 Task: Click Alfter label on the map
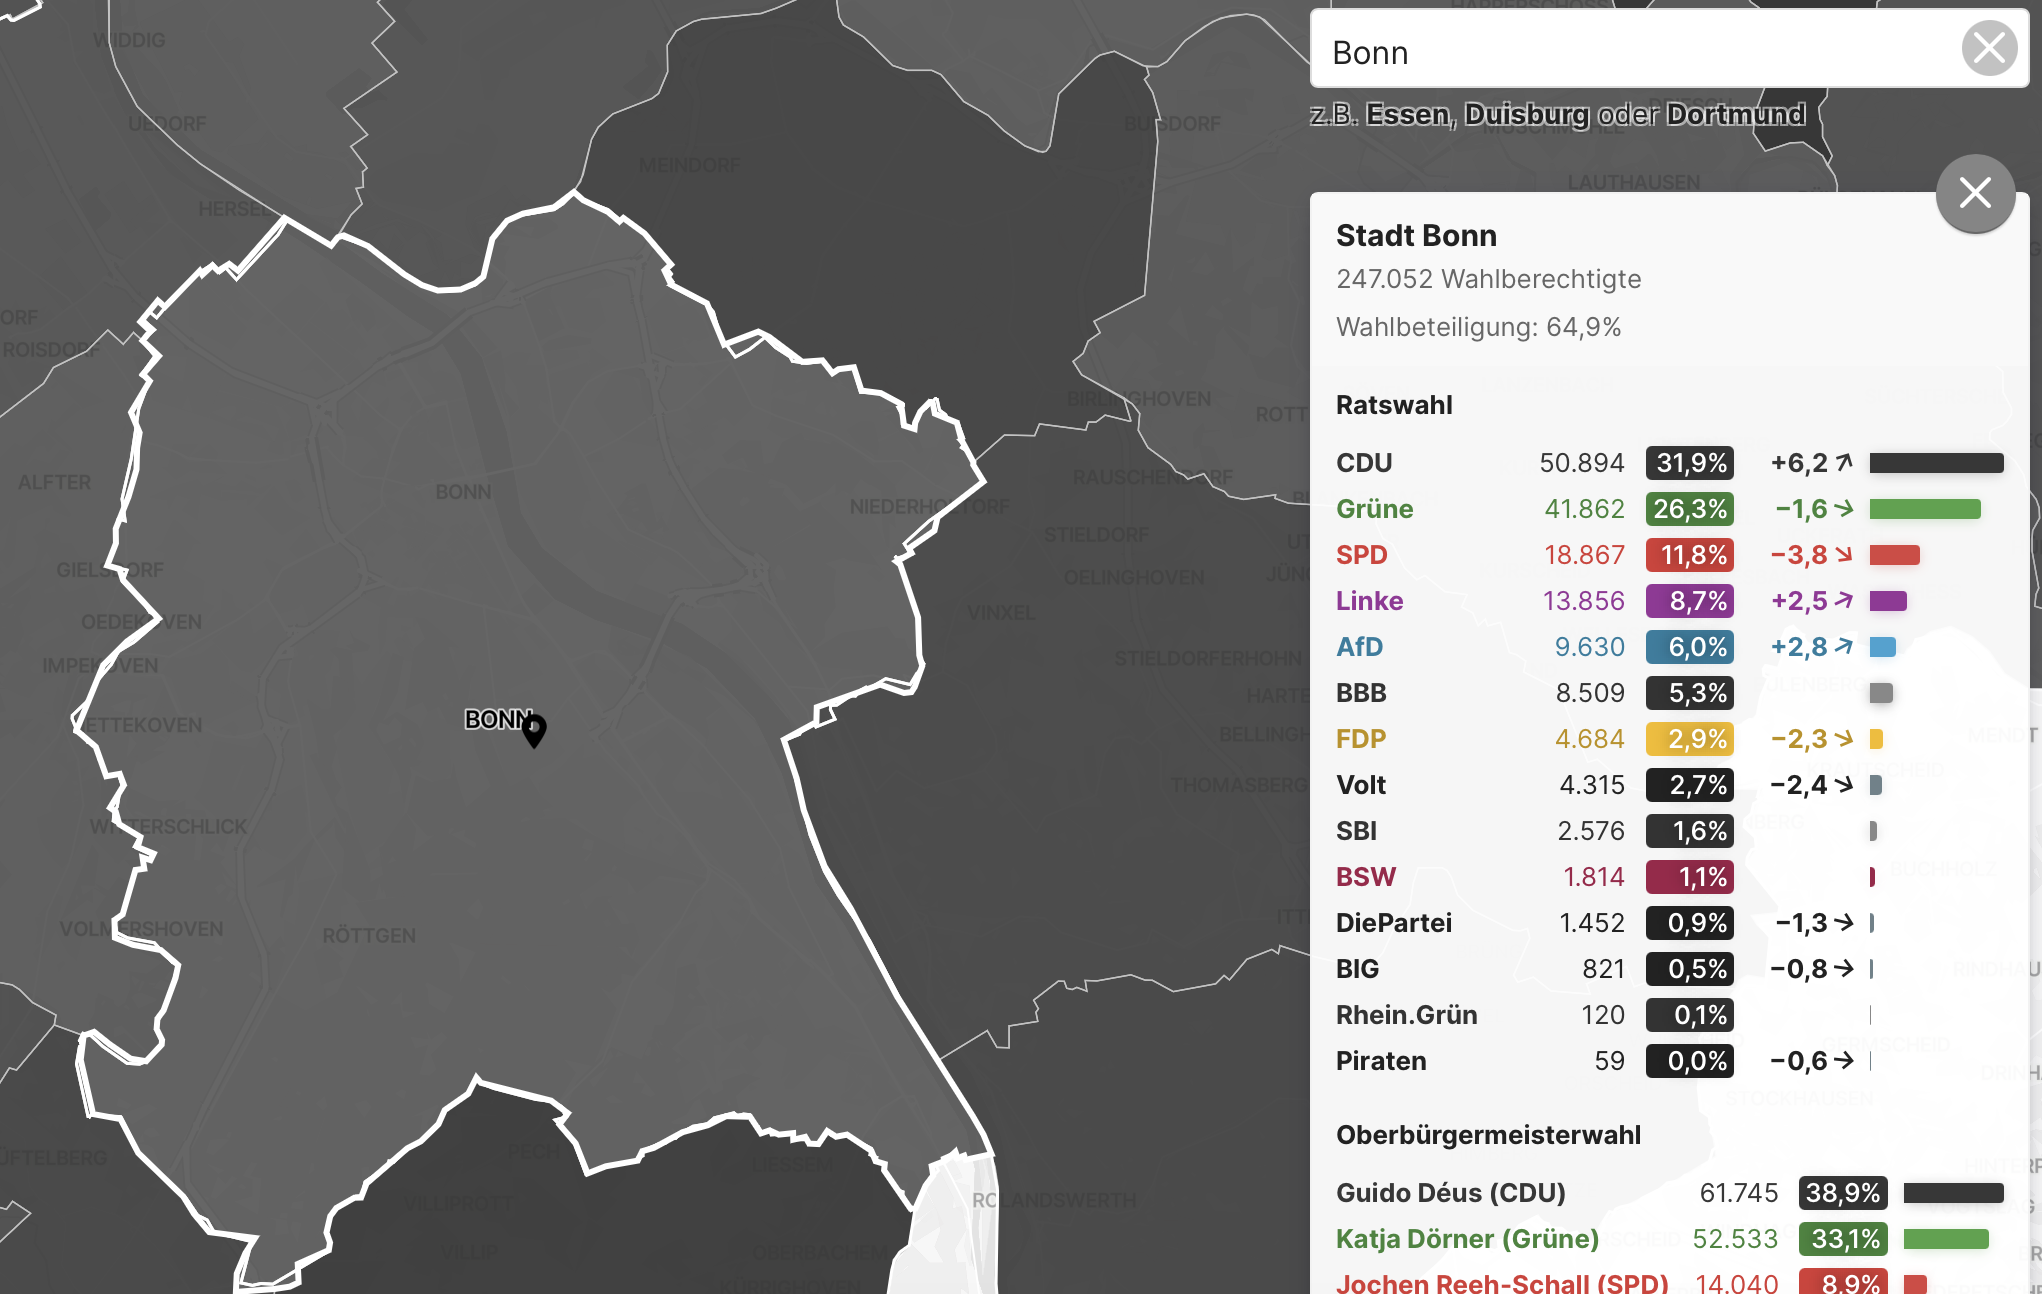coord(54,483)
